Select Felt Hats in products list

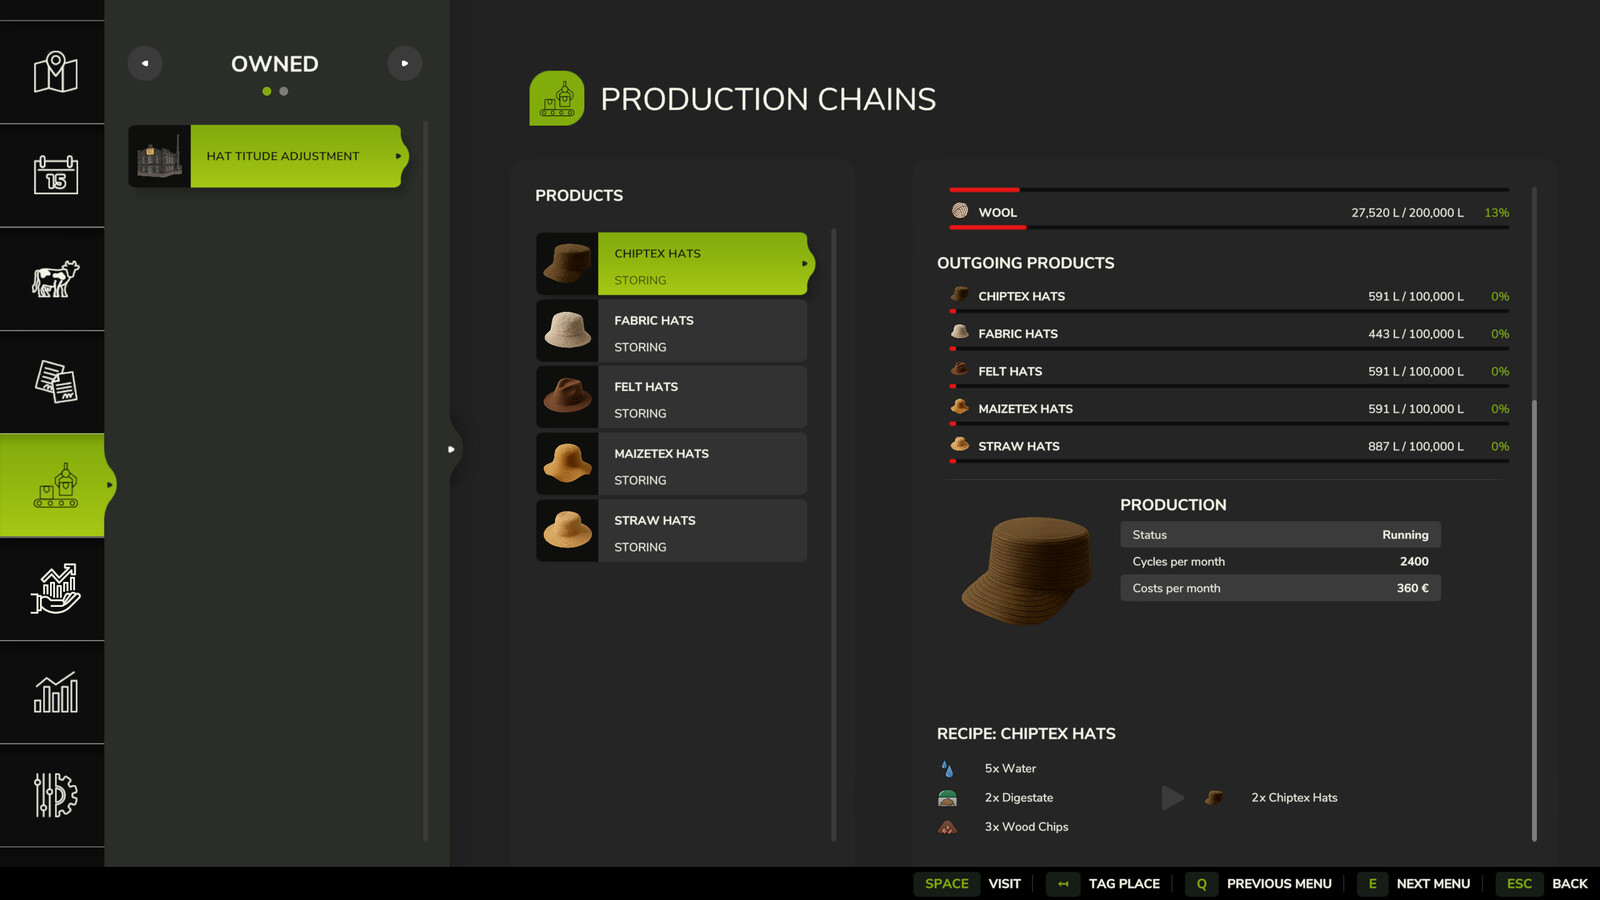pyautogui.click(x=700, y=398)
